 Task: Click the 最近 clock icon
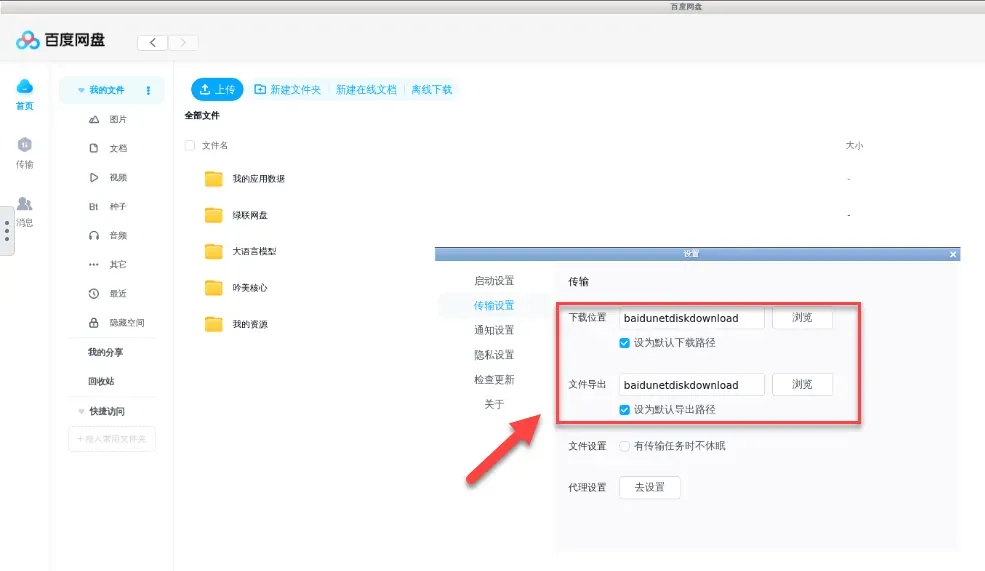[x=94, y=293]
